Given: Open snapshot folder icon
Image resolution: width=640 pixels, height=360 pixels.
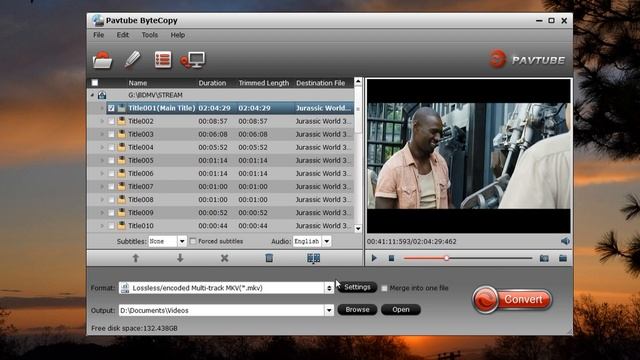Looking at the screenshot, I should click(563, 258).
